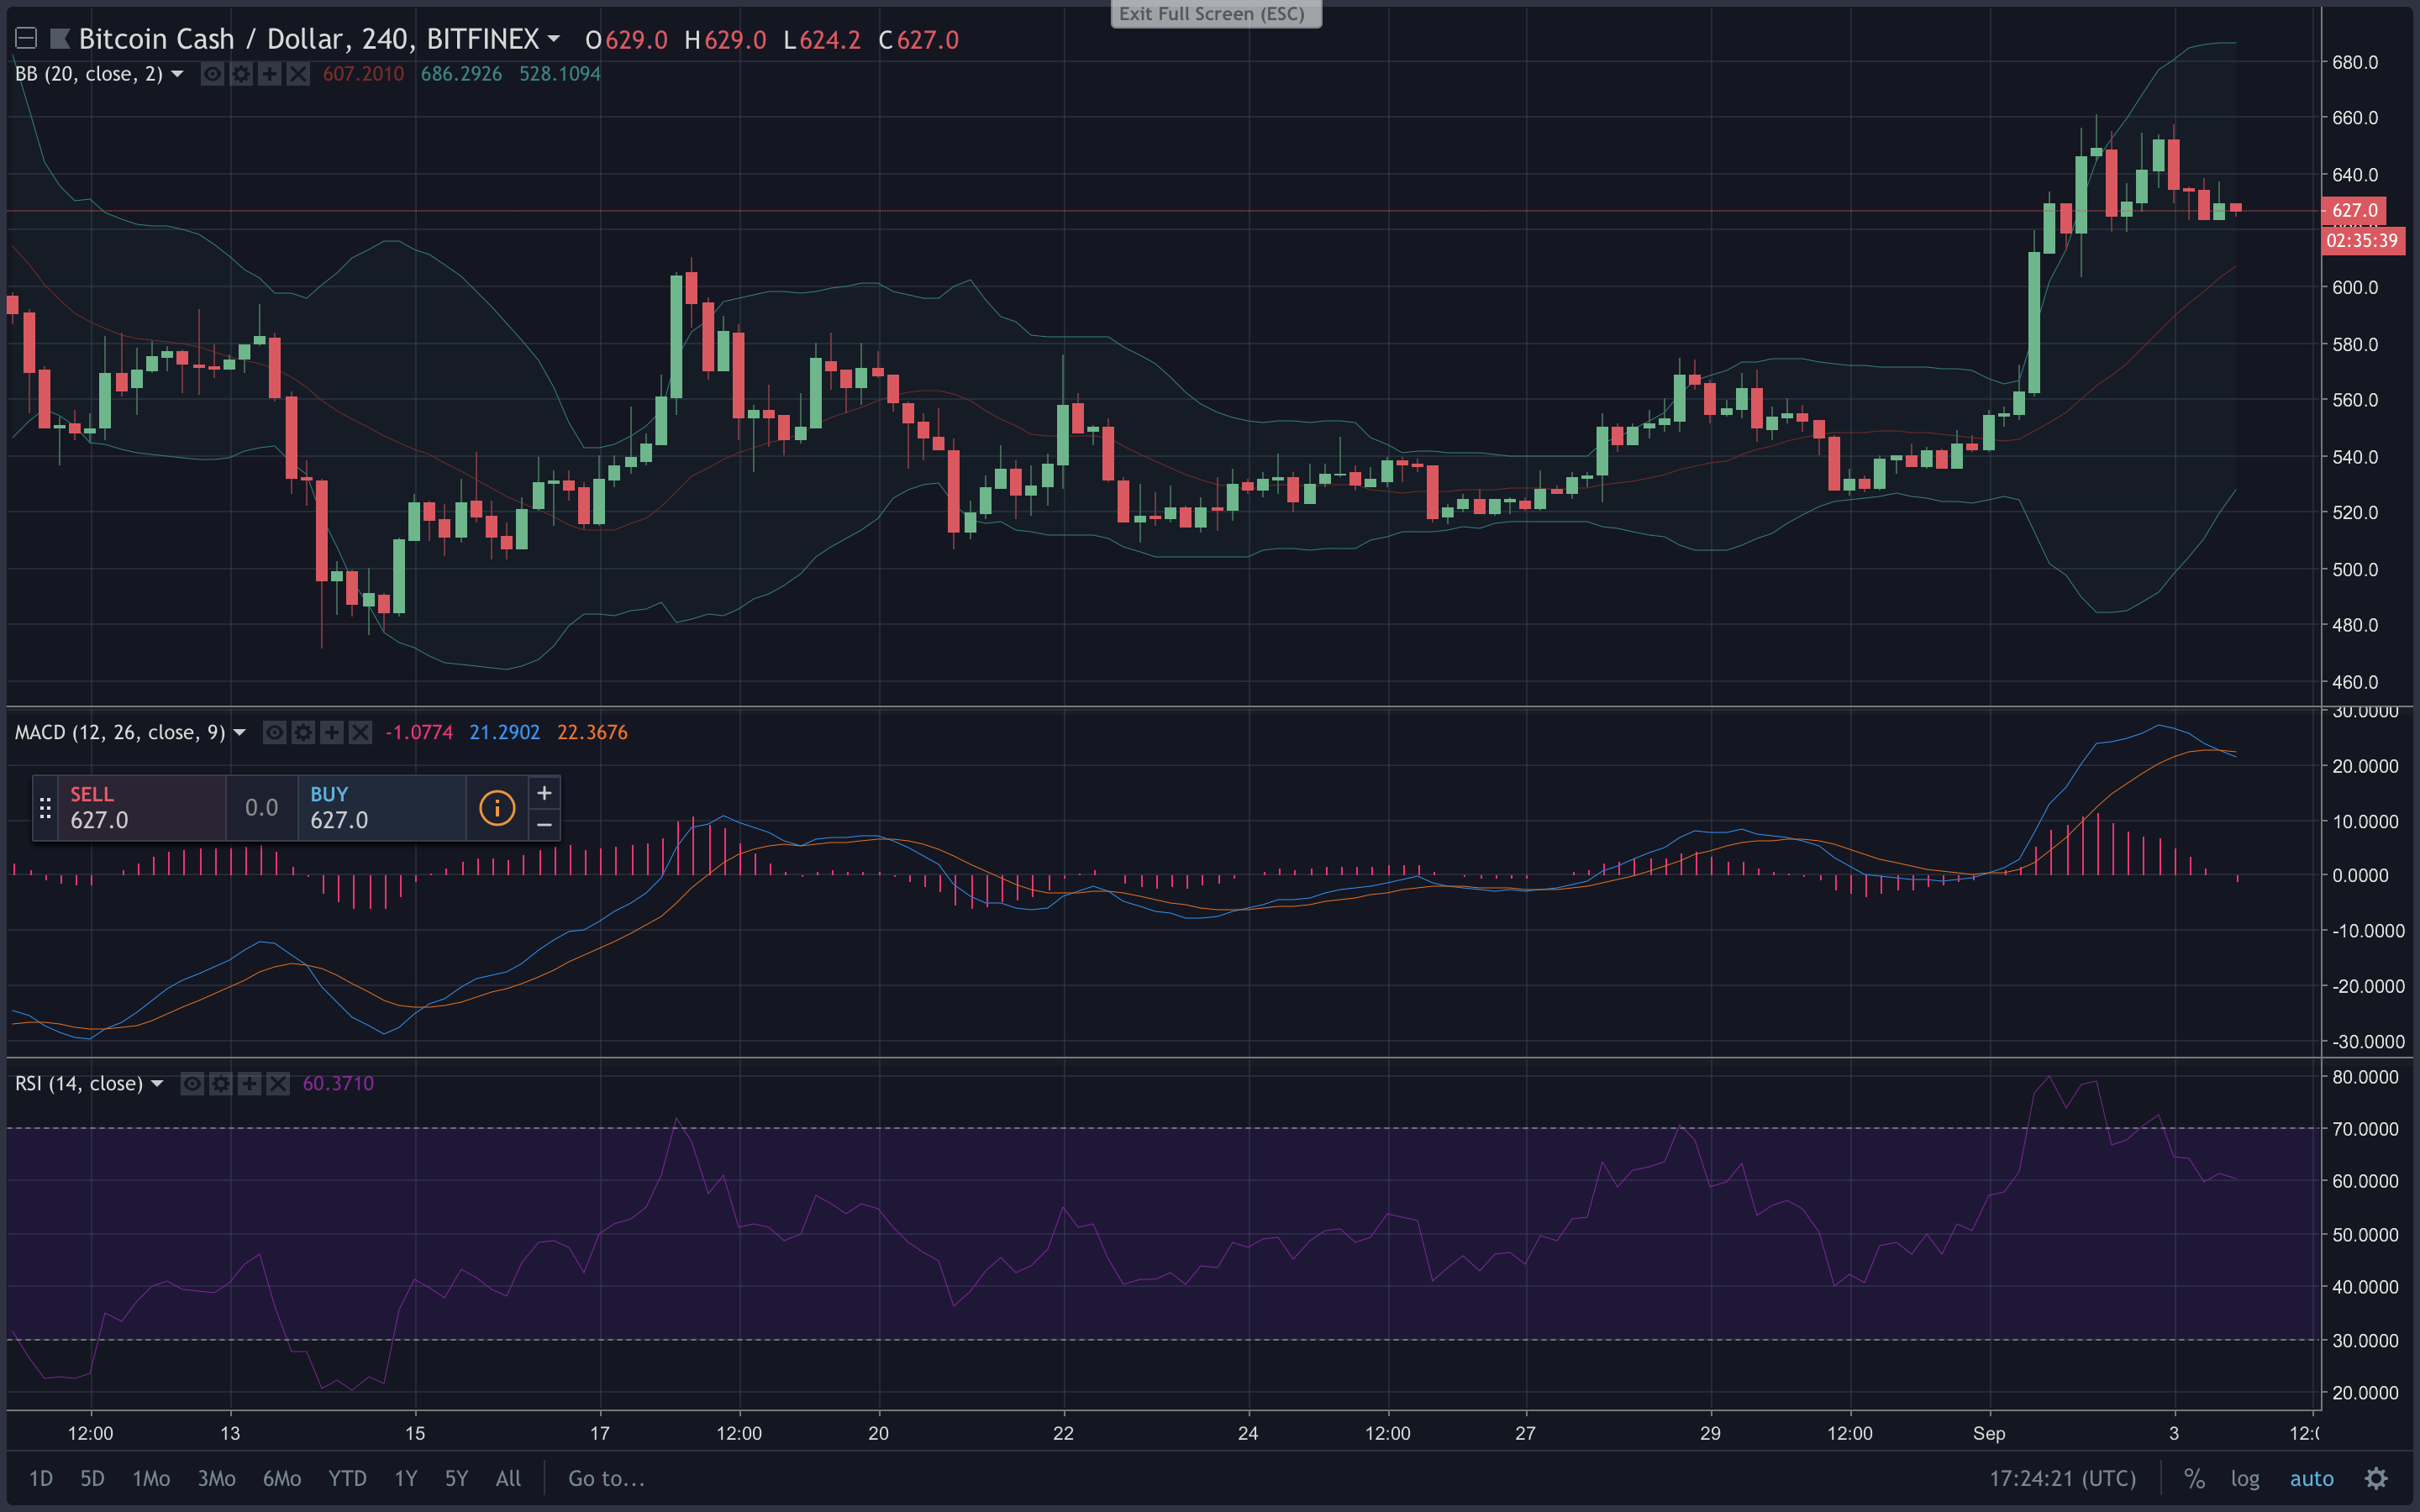This screenshot has height=1512, width=2420.
Task: Toggle MACD indicator visibility eye
Action: (x=274, y=733)
